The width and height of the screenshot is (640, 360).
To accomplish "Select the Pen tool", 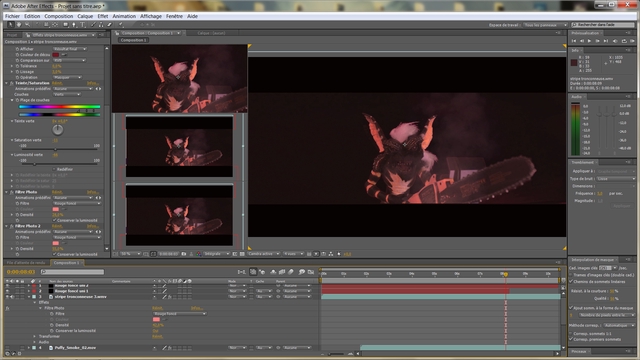I will coord(74,24).
